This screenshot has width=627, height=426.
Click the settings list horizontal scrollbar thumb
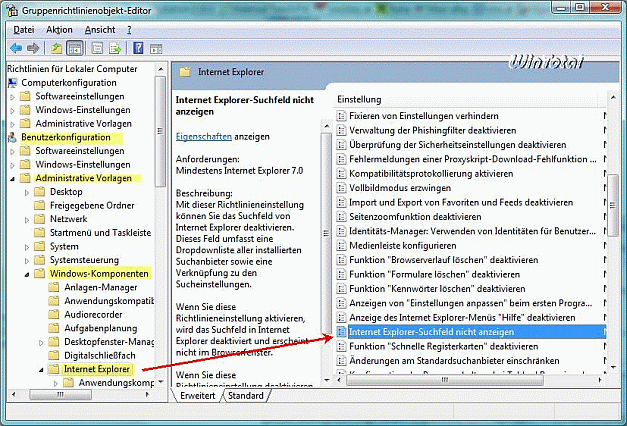(444, 380)
